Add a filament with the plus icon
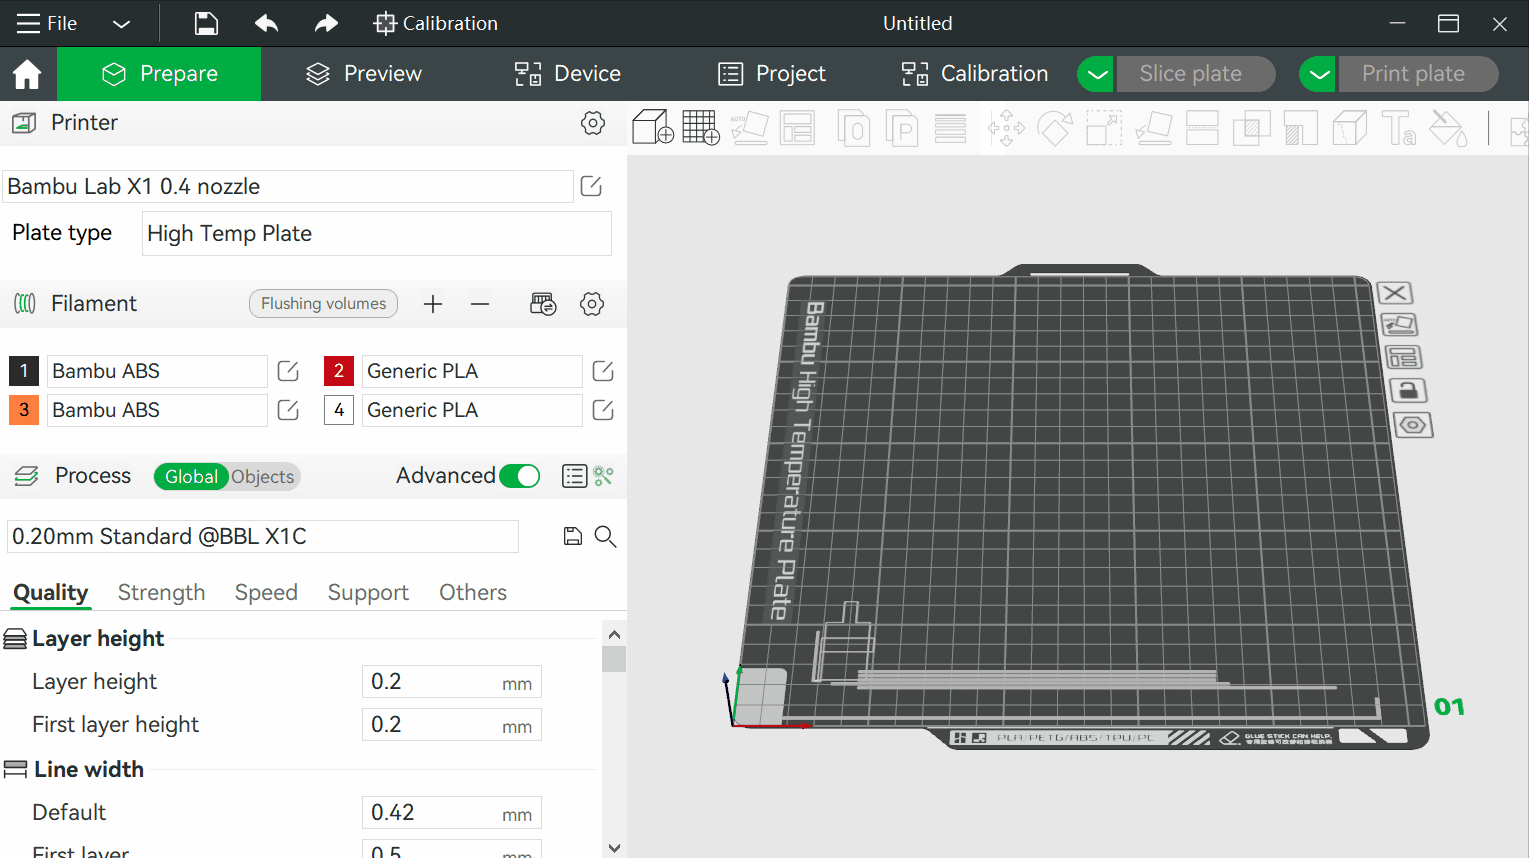Screen dimensions: 1529x858 [x=433, y=304]
